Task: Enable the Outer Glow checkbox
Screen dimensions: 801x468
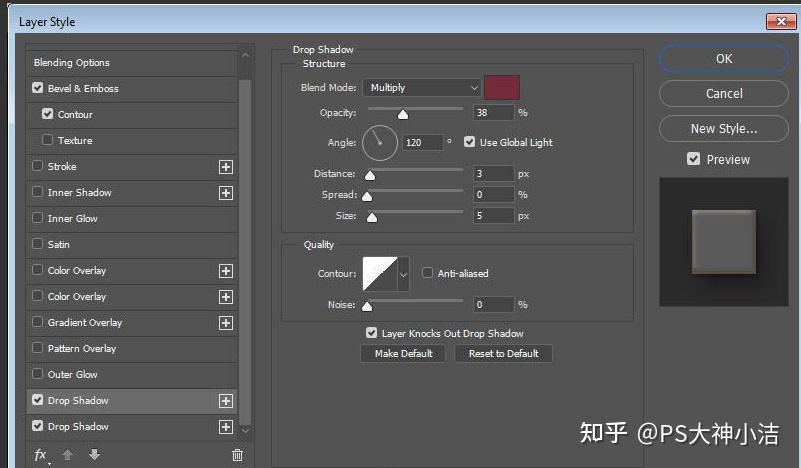Action: click(37, 373)
